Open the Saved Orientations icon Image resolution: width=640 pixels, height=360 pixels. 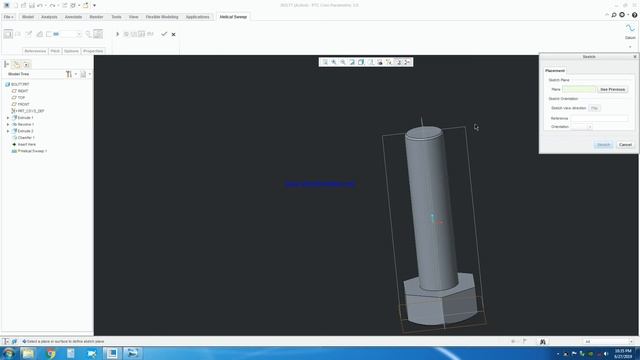coord(371,62)
